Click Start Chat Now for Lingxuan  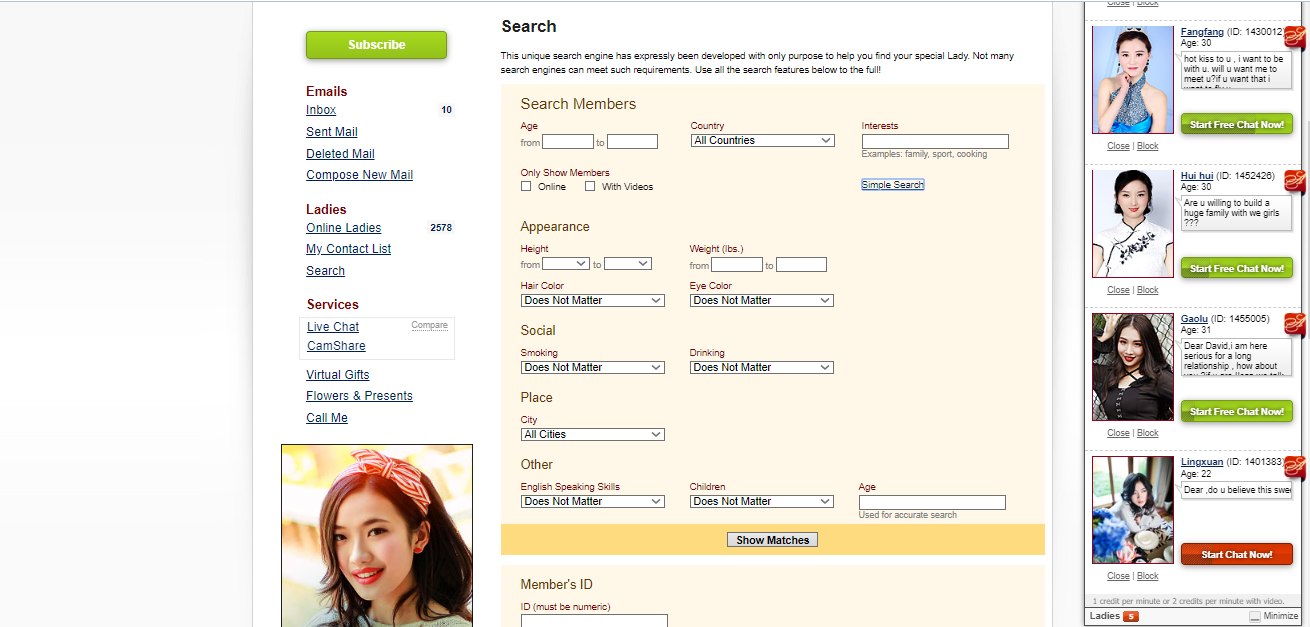coord(1236,554)
